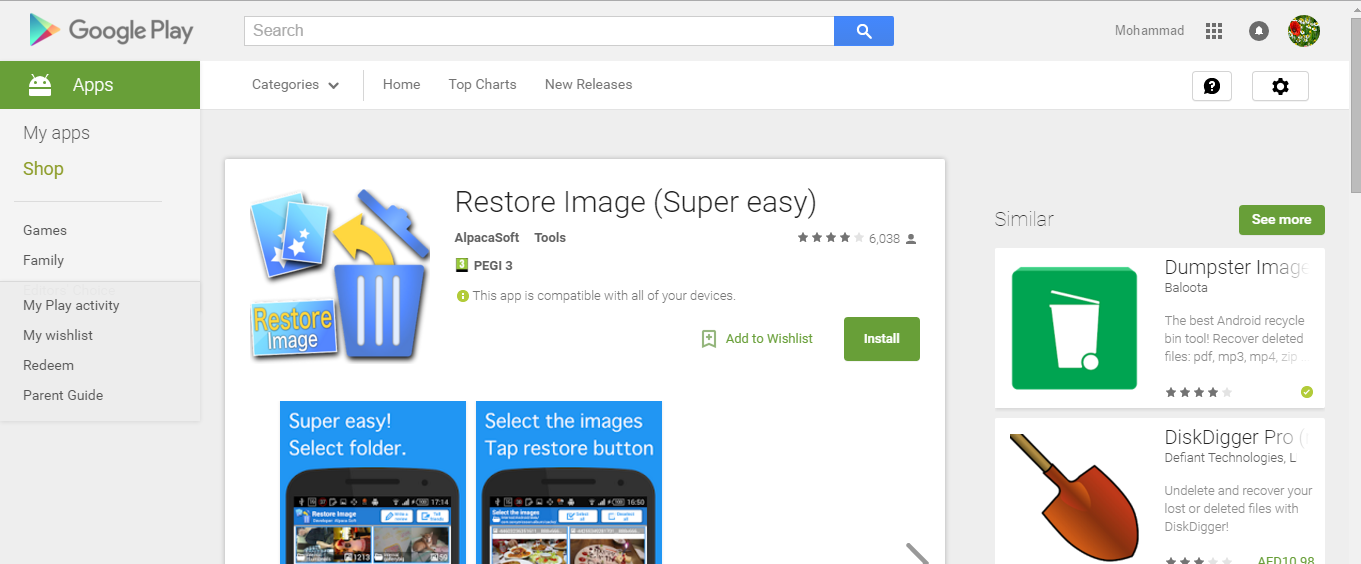Screen dimensions: 1361x564
Task: Click Baloota developer name
Action: click(x=1186, y=288)
